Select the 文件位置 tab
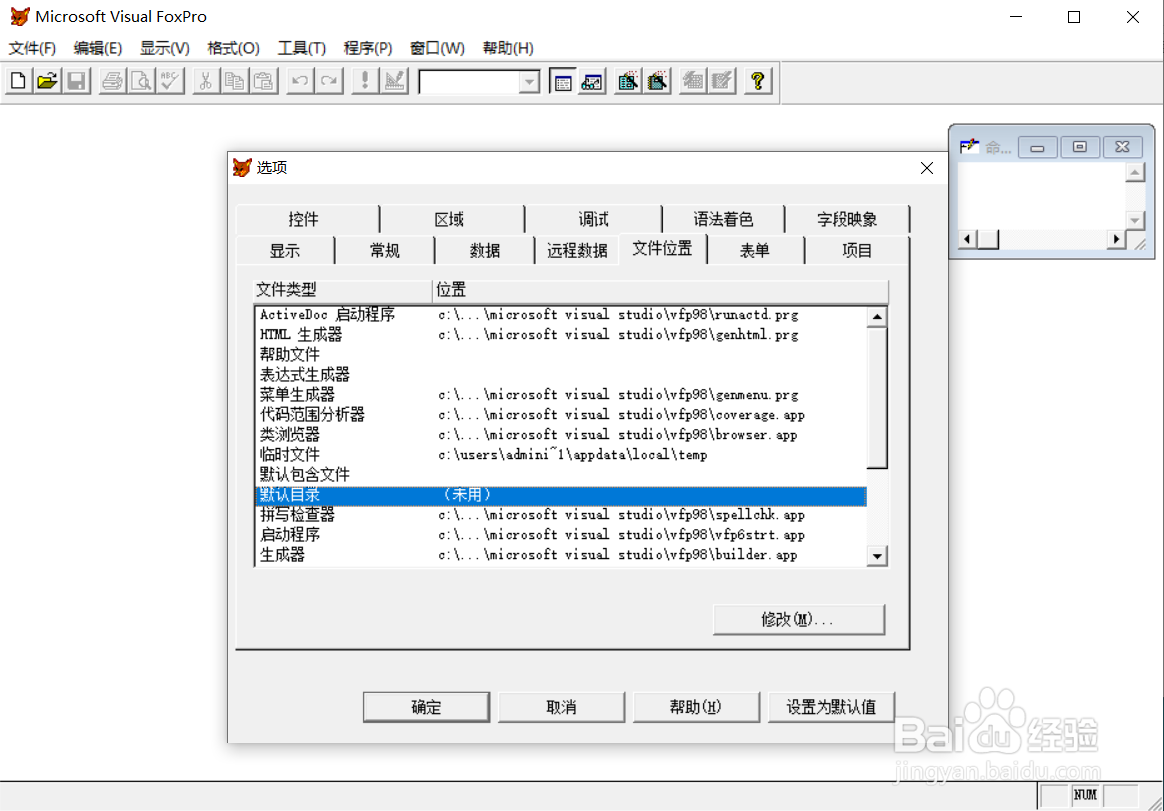The height and width of the screenshot is (811, 1164). pos(662,248)
